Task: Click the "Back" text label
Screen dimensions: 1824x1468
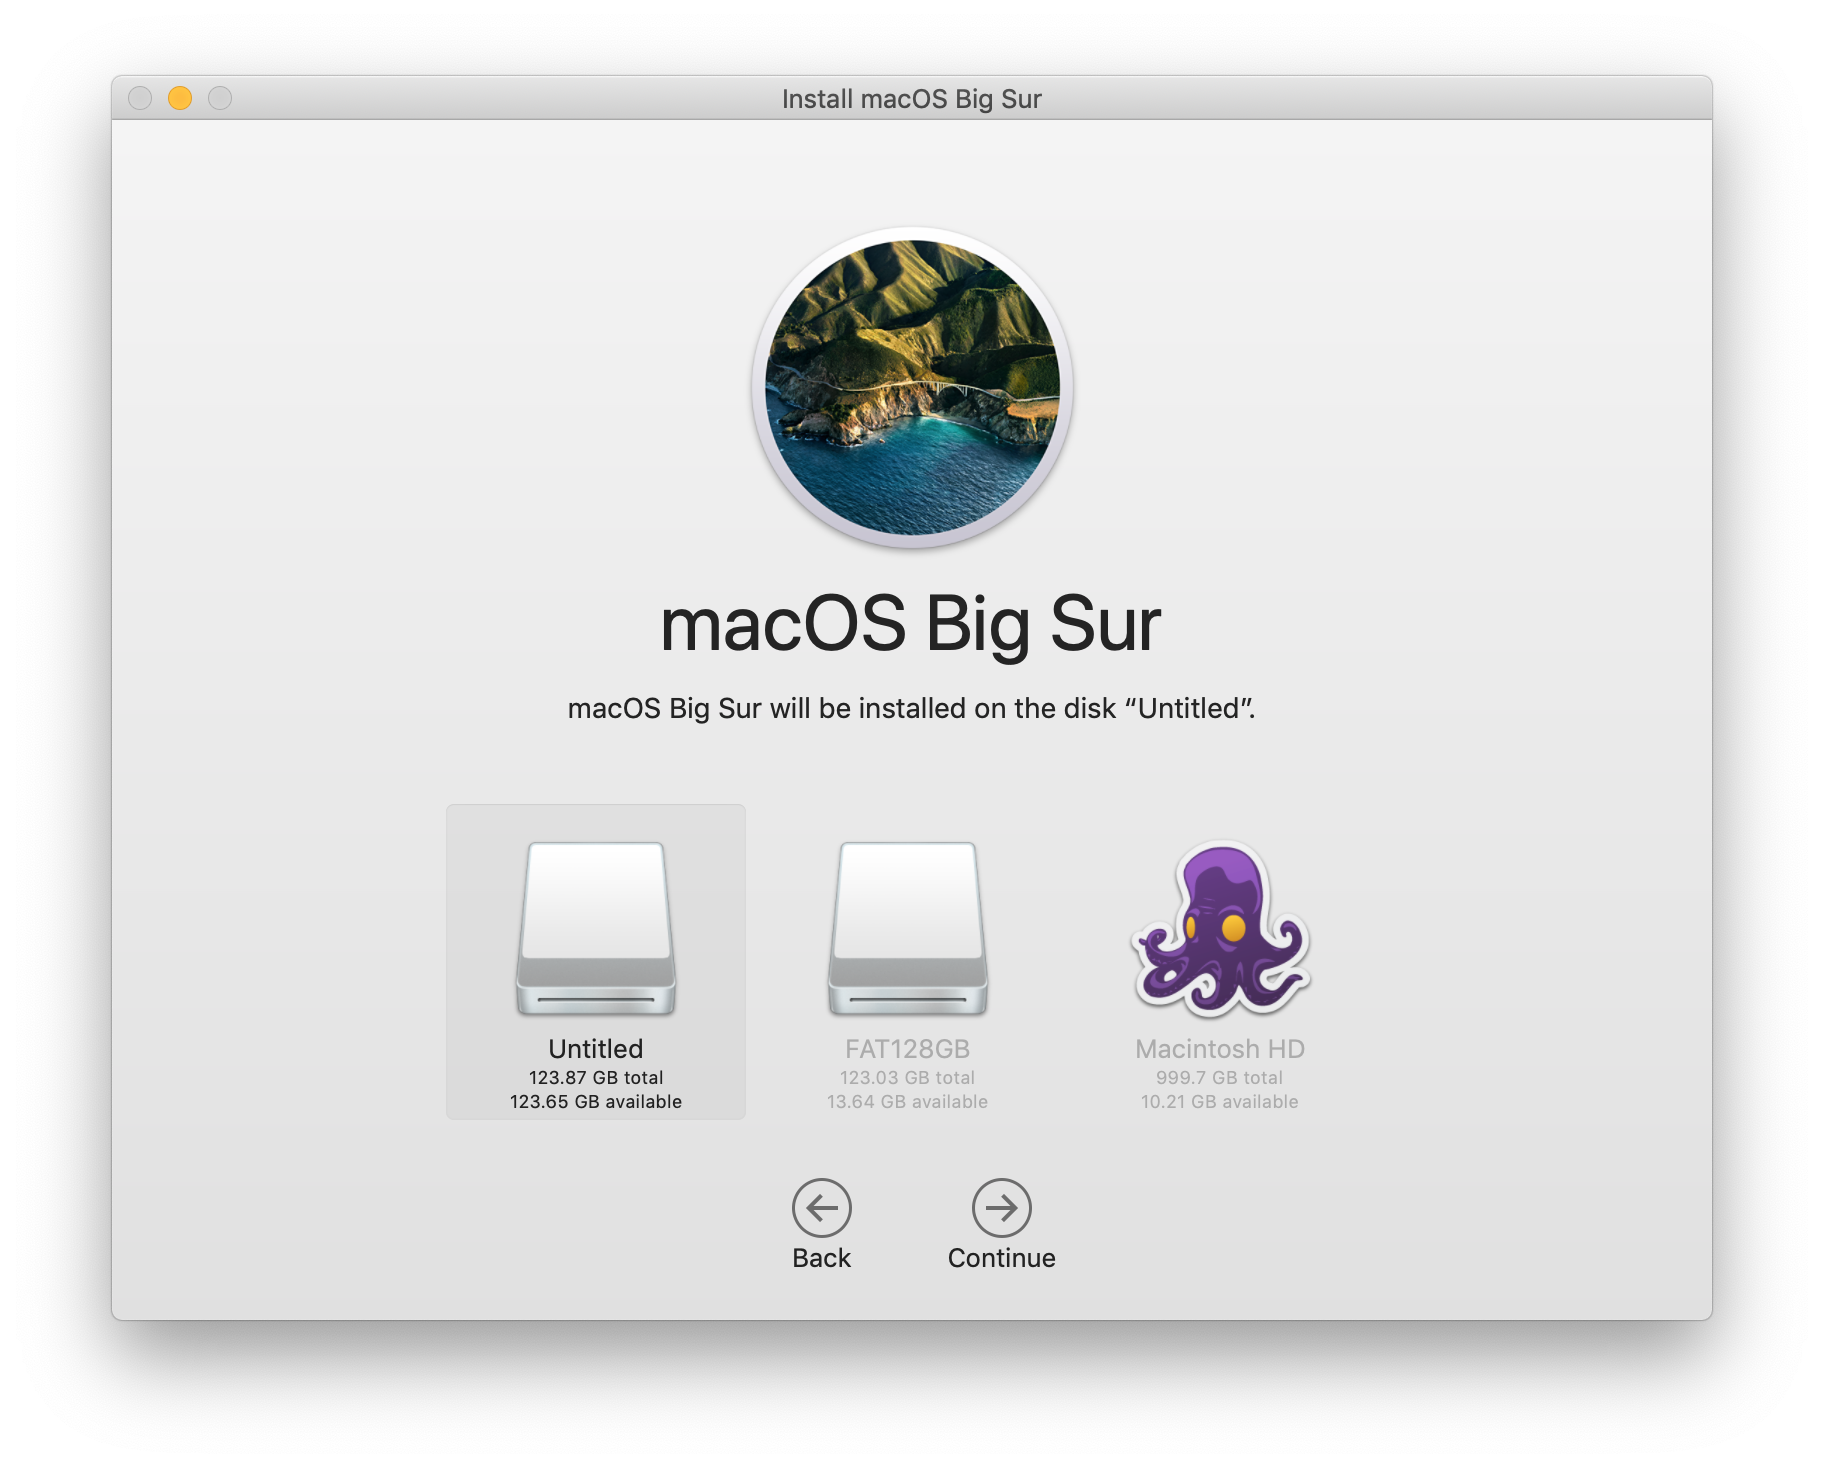Action: (821, 1258)
